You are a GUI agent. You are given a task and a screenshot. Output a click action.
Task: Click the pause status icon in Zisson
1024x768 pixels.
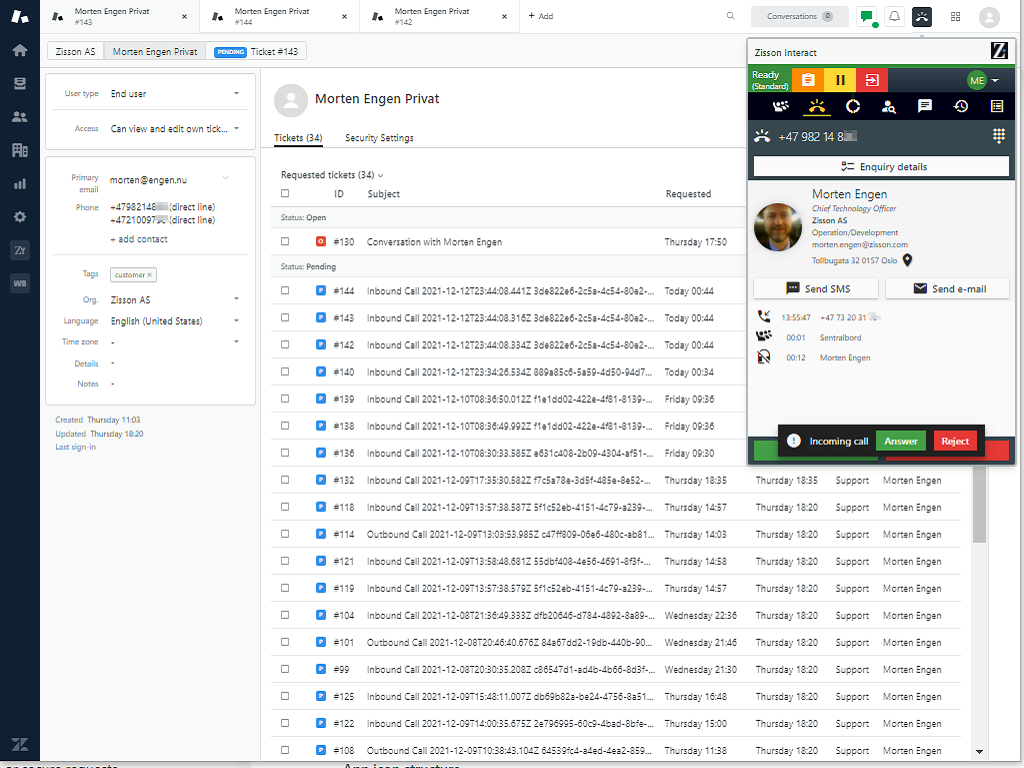(x=840, y=80)
